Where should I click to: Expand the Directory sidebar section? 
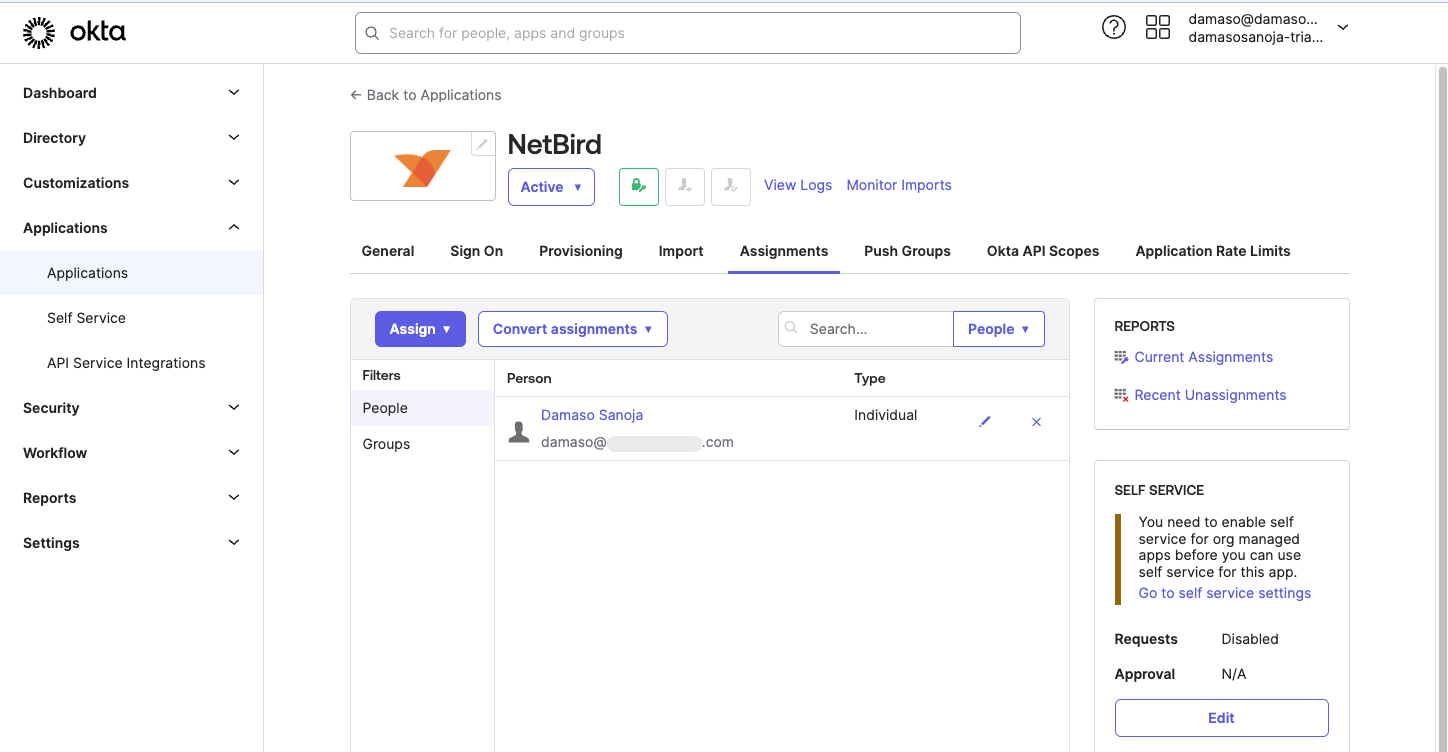click(x=129, y=137)
